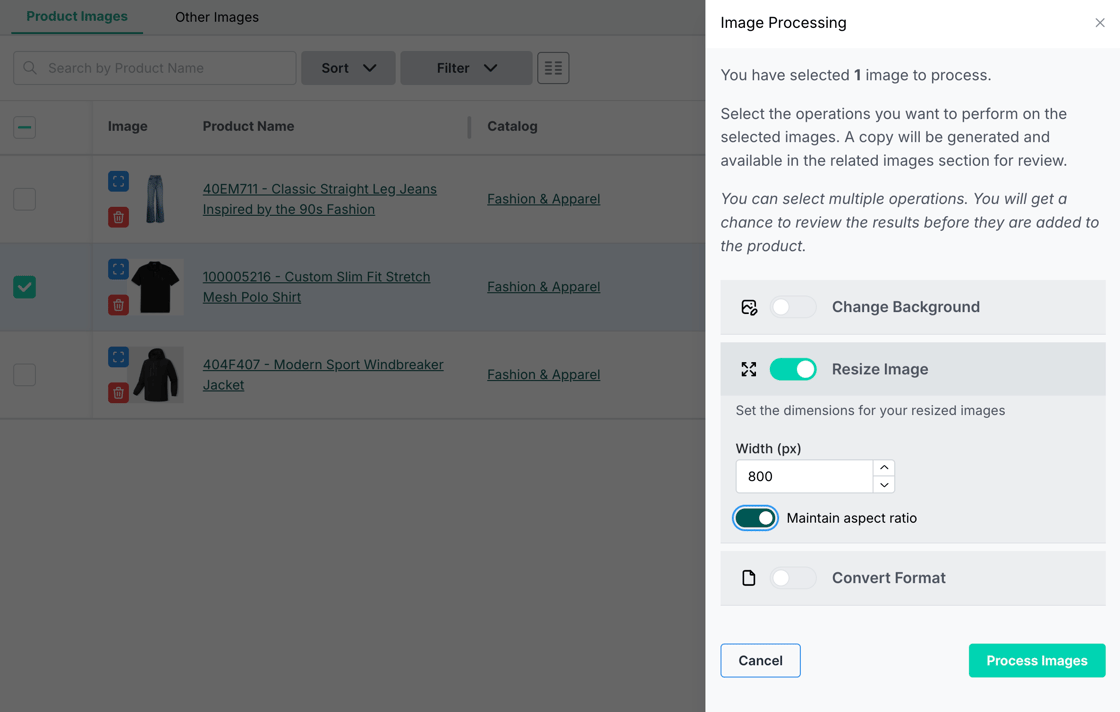Image resolution: width=1120 pixels, height=712 pixels.
Task: Increase width using the up stepper arrow
Action: (884, 468)
